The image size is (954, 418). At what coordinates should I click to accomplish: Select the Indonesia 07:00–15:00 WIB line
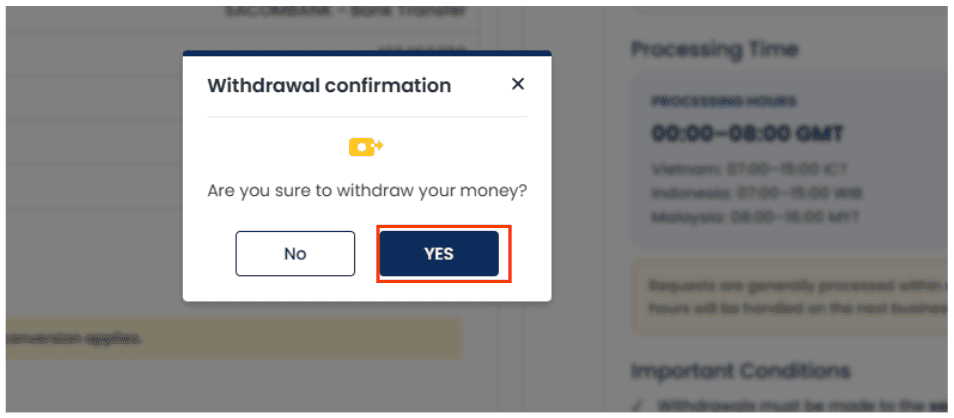click(757, 193)
